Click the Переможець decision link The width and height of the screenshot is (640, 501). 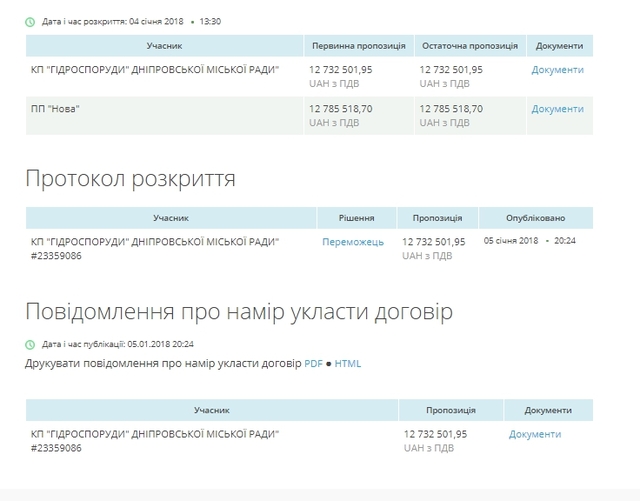[x=353, y=242]
